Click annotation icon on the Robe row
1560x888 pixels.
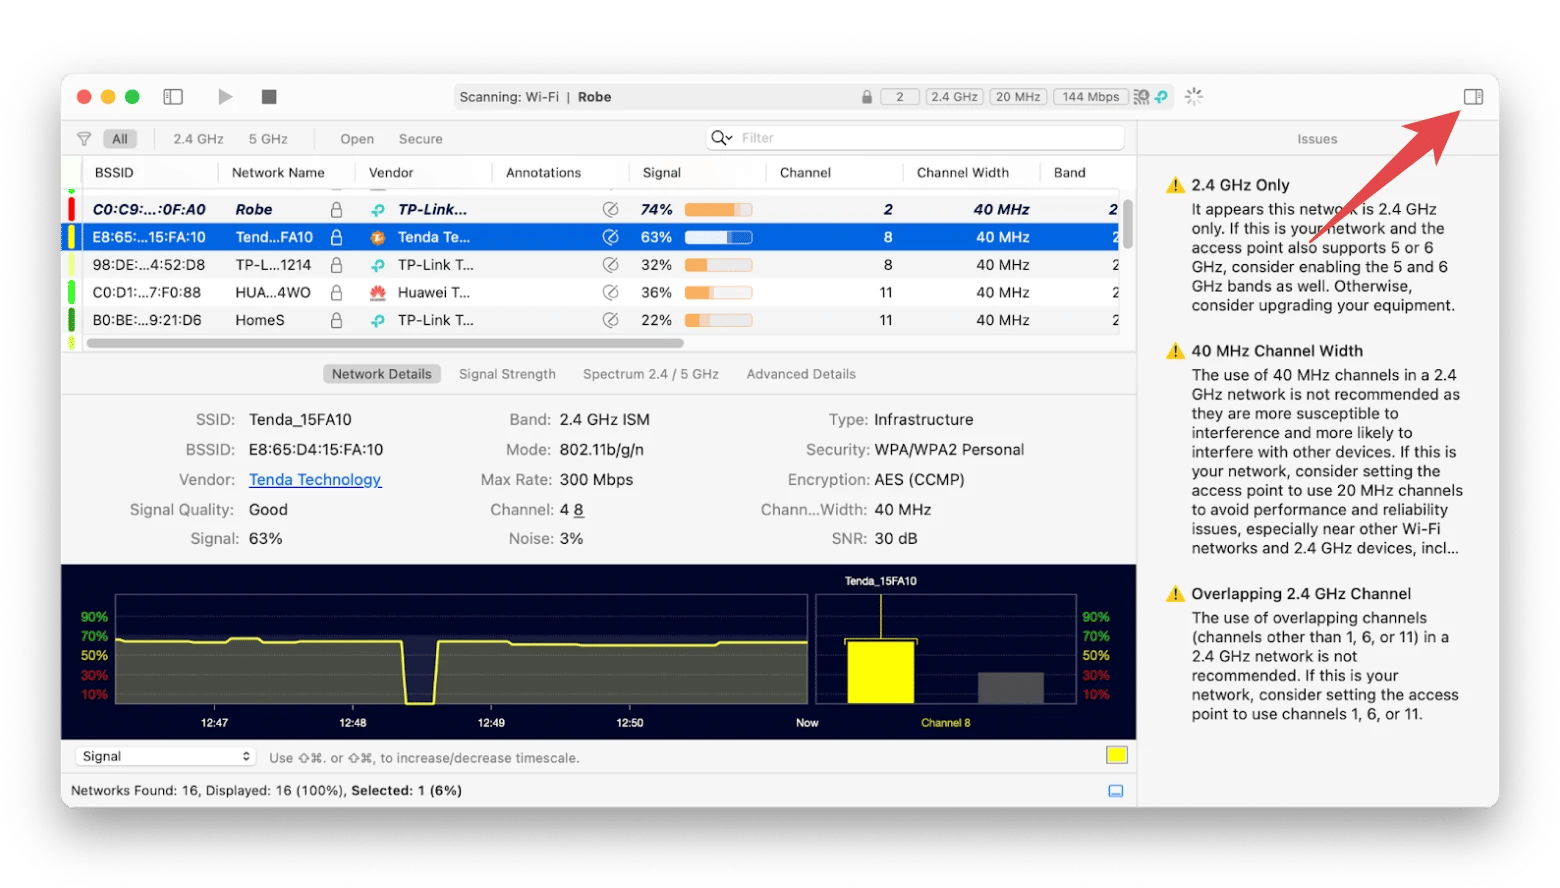point(610,209)
